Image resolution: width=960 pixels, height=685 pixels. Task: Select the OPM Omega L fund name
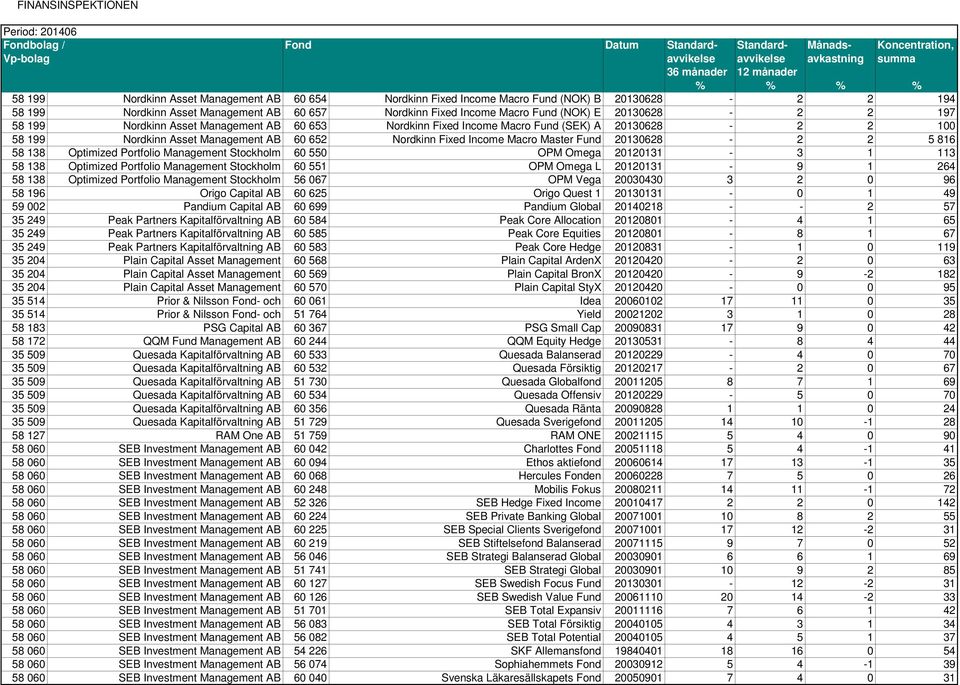[564, 167]
